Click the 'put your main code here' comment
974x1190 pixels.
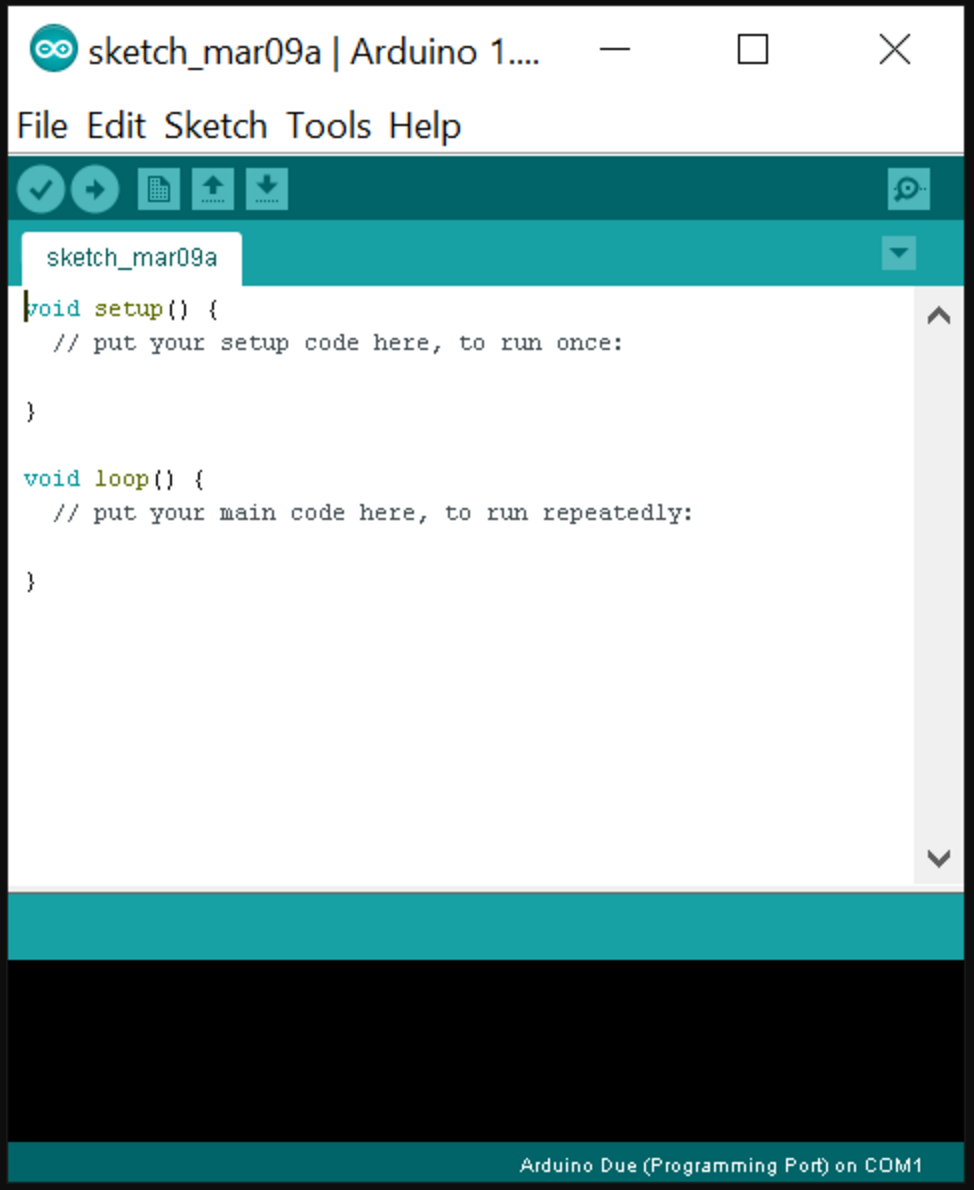point(373,513)
